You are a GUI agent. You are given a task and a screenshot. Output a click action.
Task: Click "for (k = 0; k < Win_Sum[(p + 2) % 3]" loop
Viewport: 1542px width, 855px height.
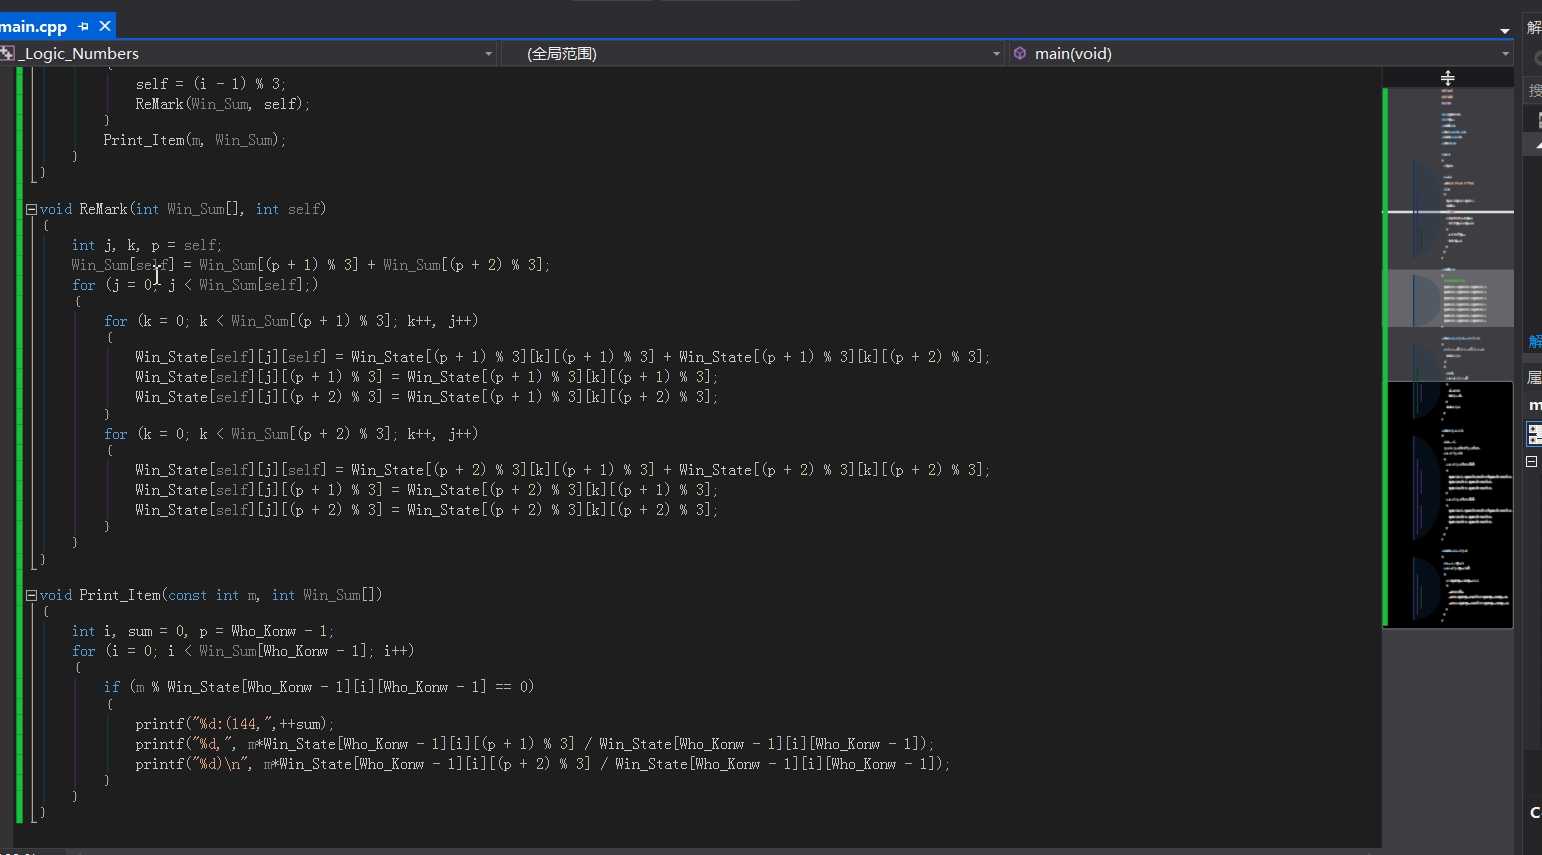pyautogui.click(x=291, y=434)
